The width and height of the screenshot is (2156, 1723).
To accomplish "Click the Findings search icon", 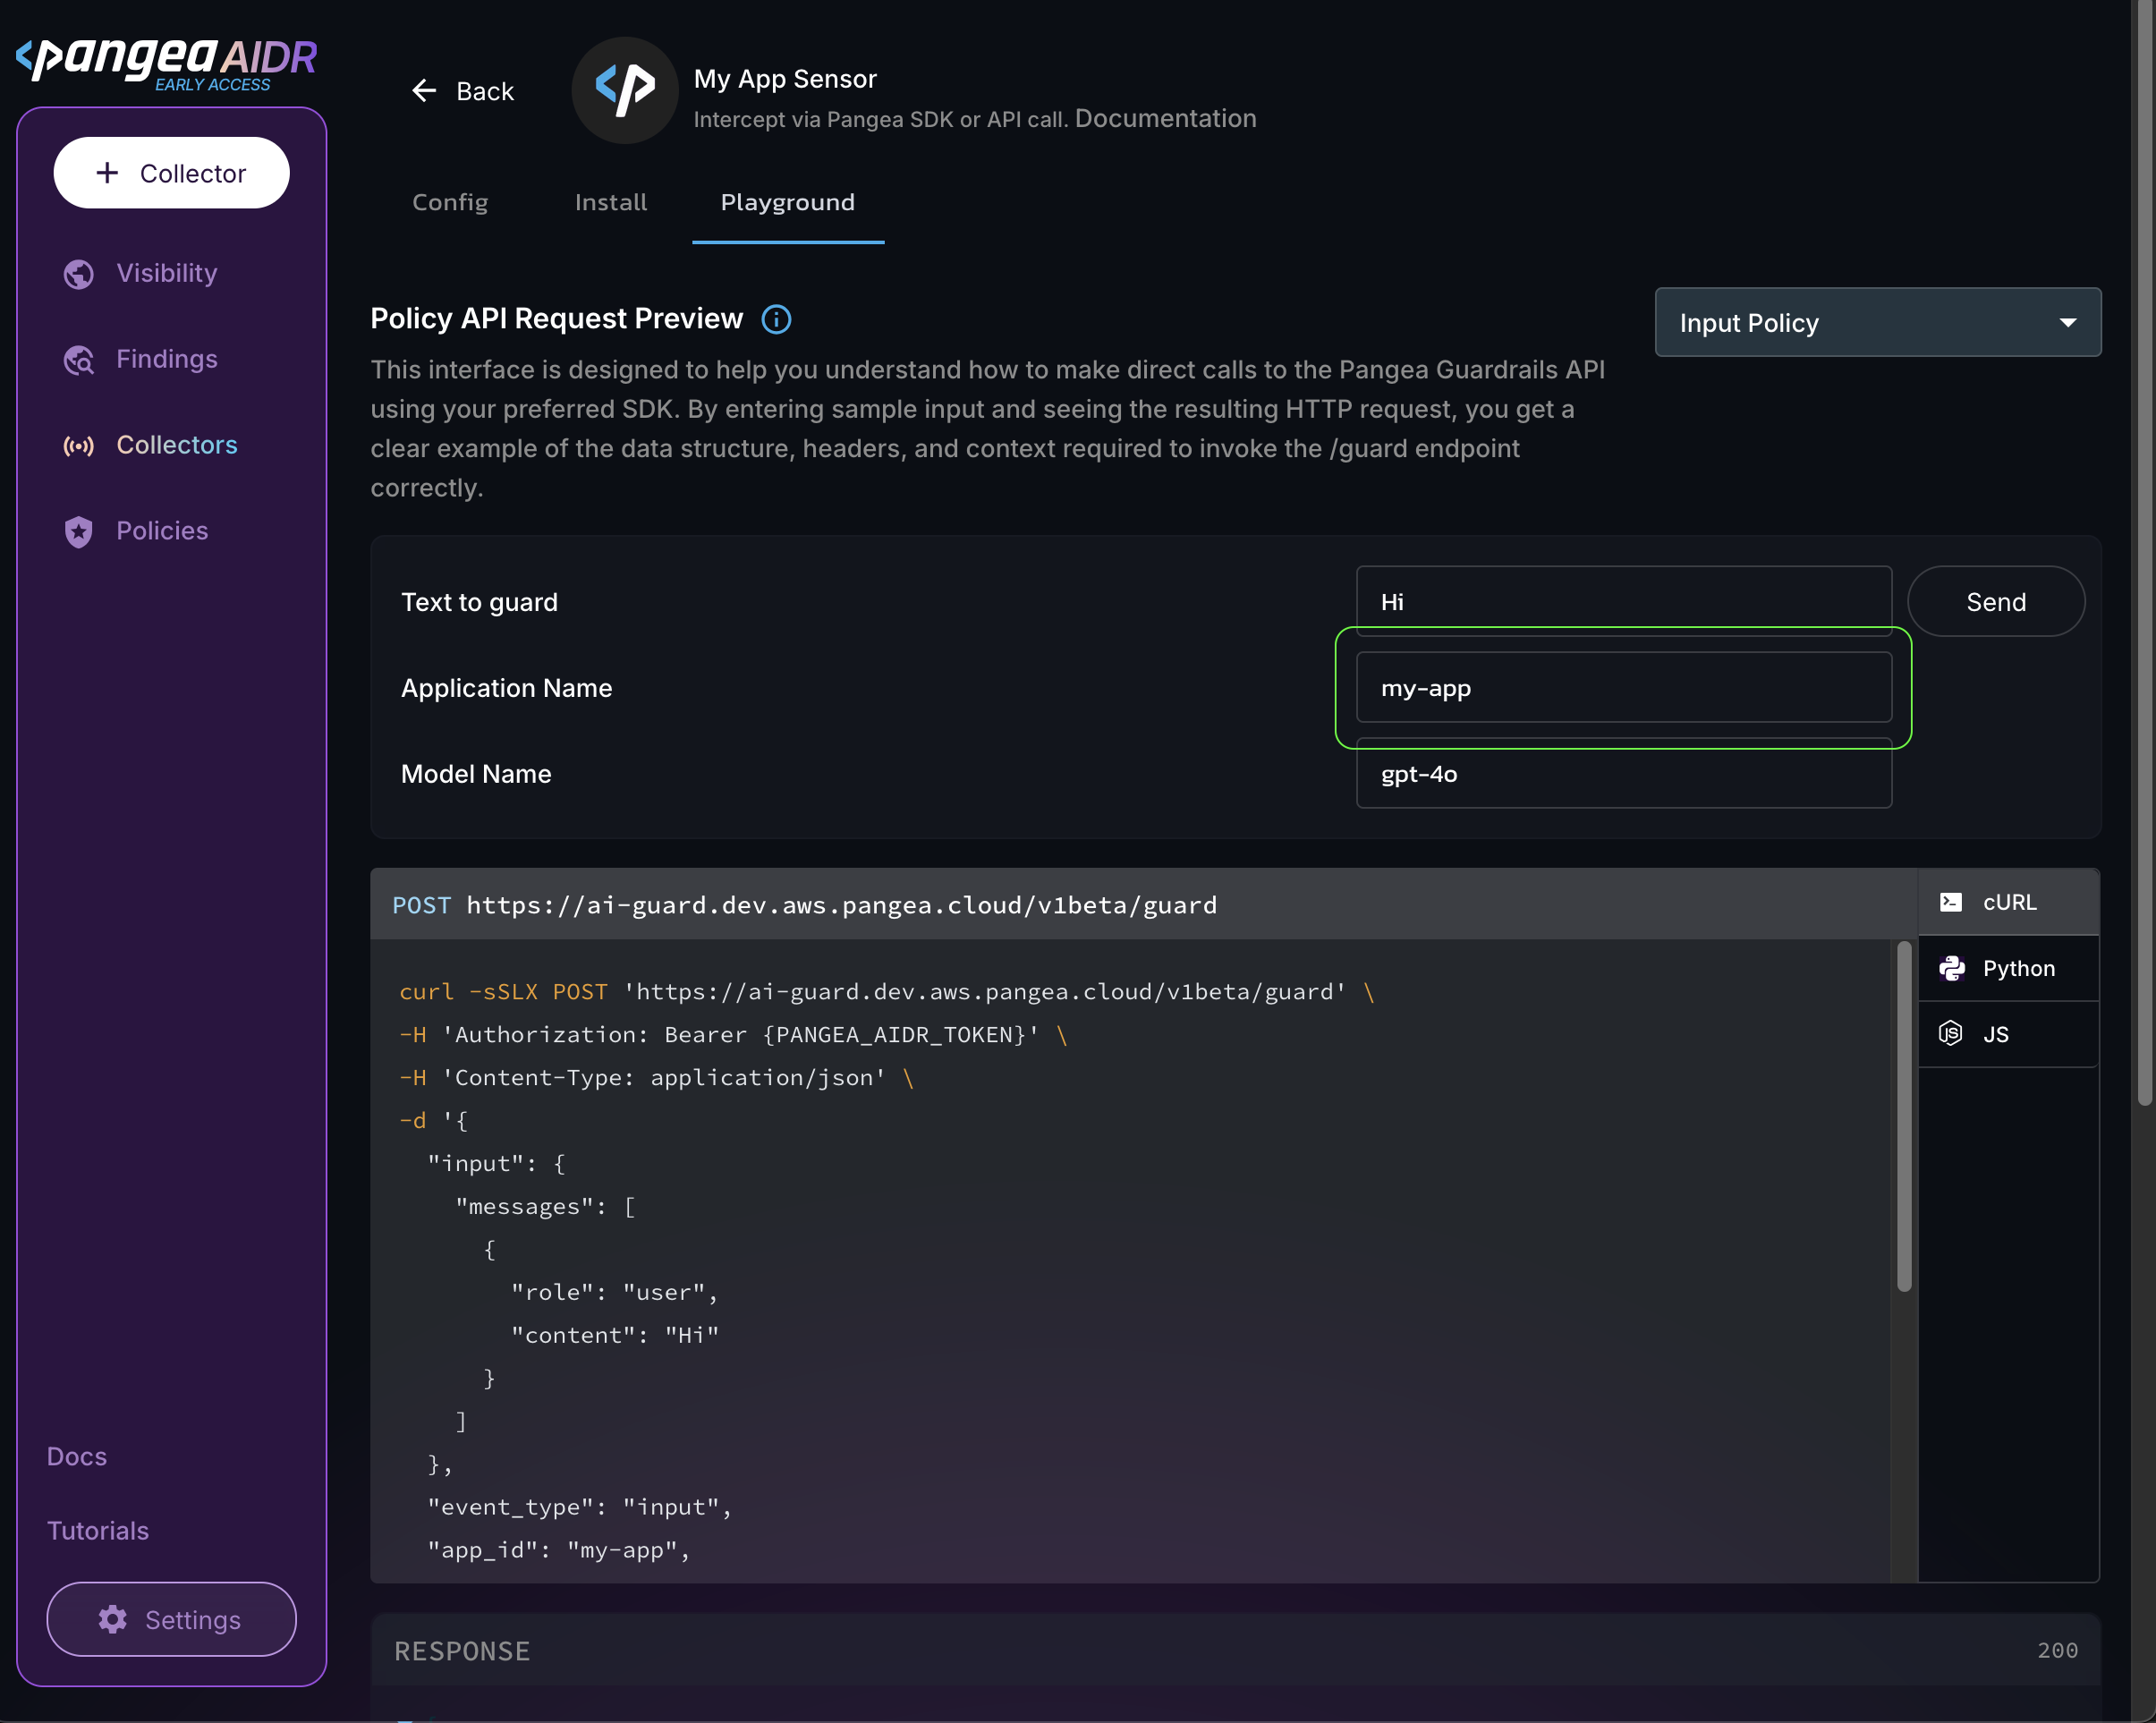I will pos(79,360).
